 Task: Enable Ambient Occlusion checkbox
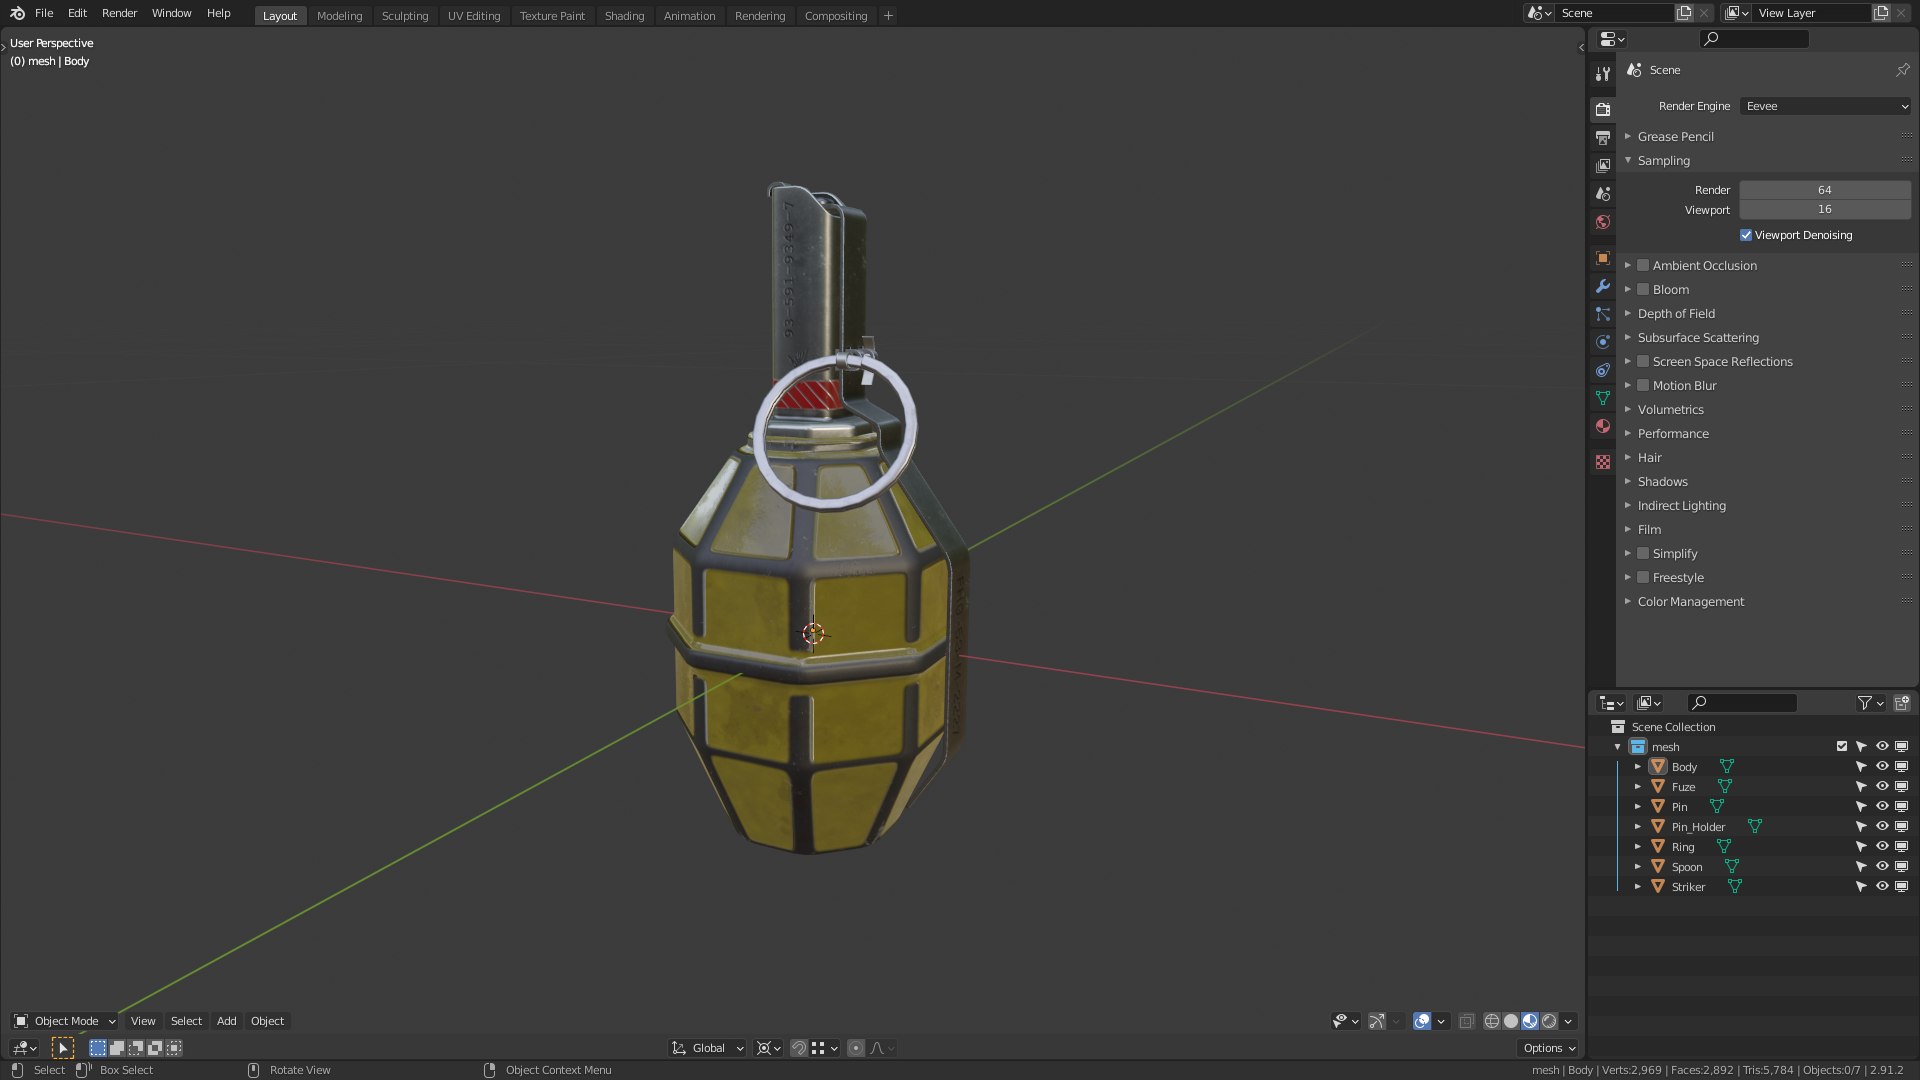point(1643,265)
